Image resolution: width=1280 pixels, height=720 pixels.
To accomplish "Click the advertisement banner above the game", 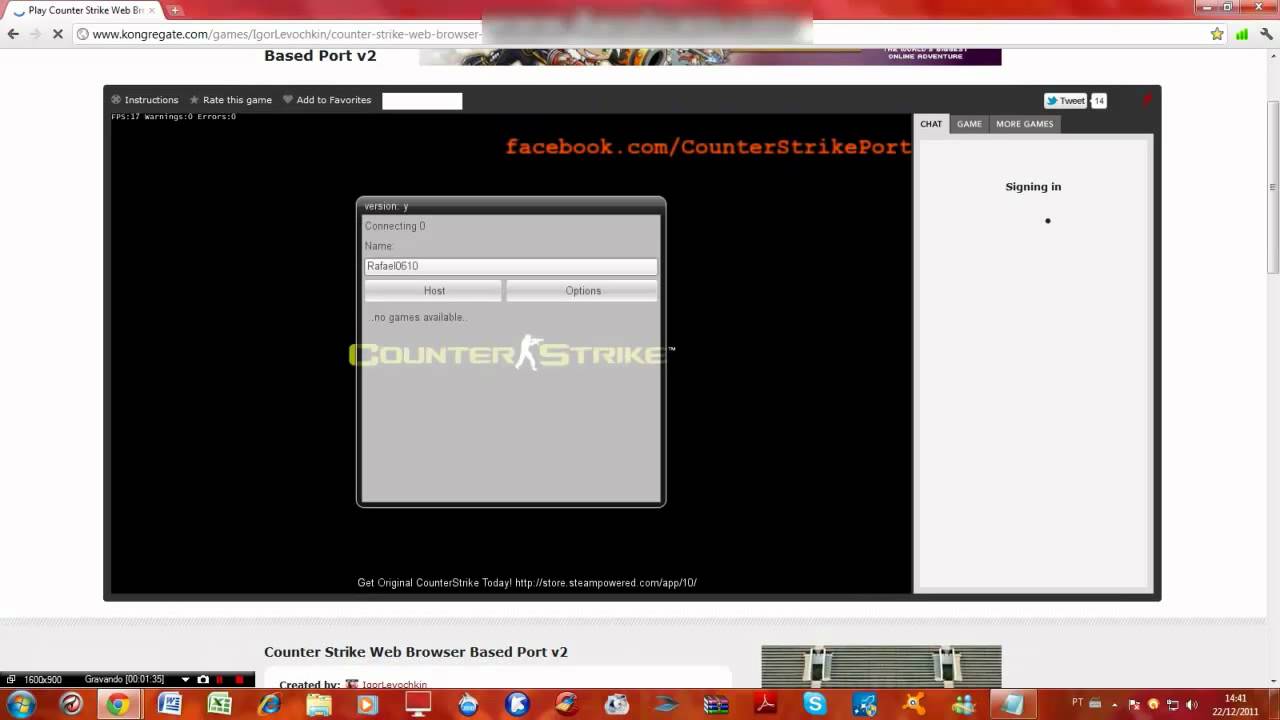I will pyautogui.click(x=710, y=56).
